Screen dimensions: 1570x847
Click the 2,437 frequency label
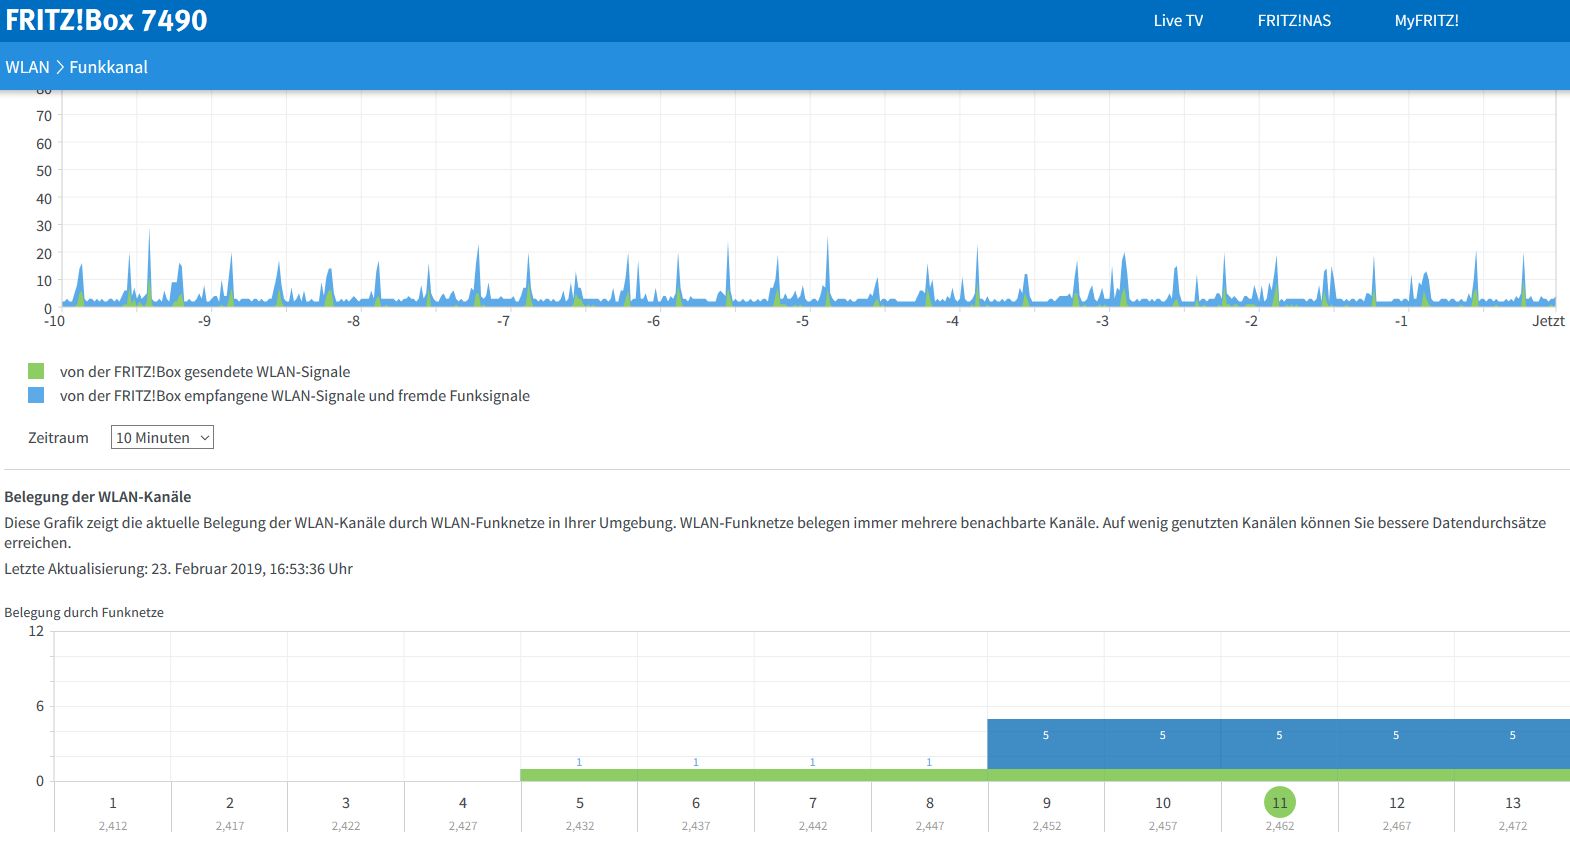point(696,826)
